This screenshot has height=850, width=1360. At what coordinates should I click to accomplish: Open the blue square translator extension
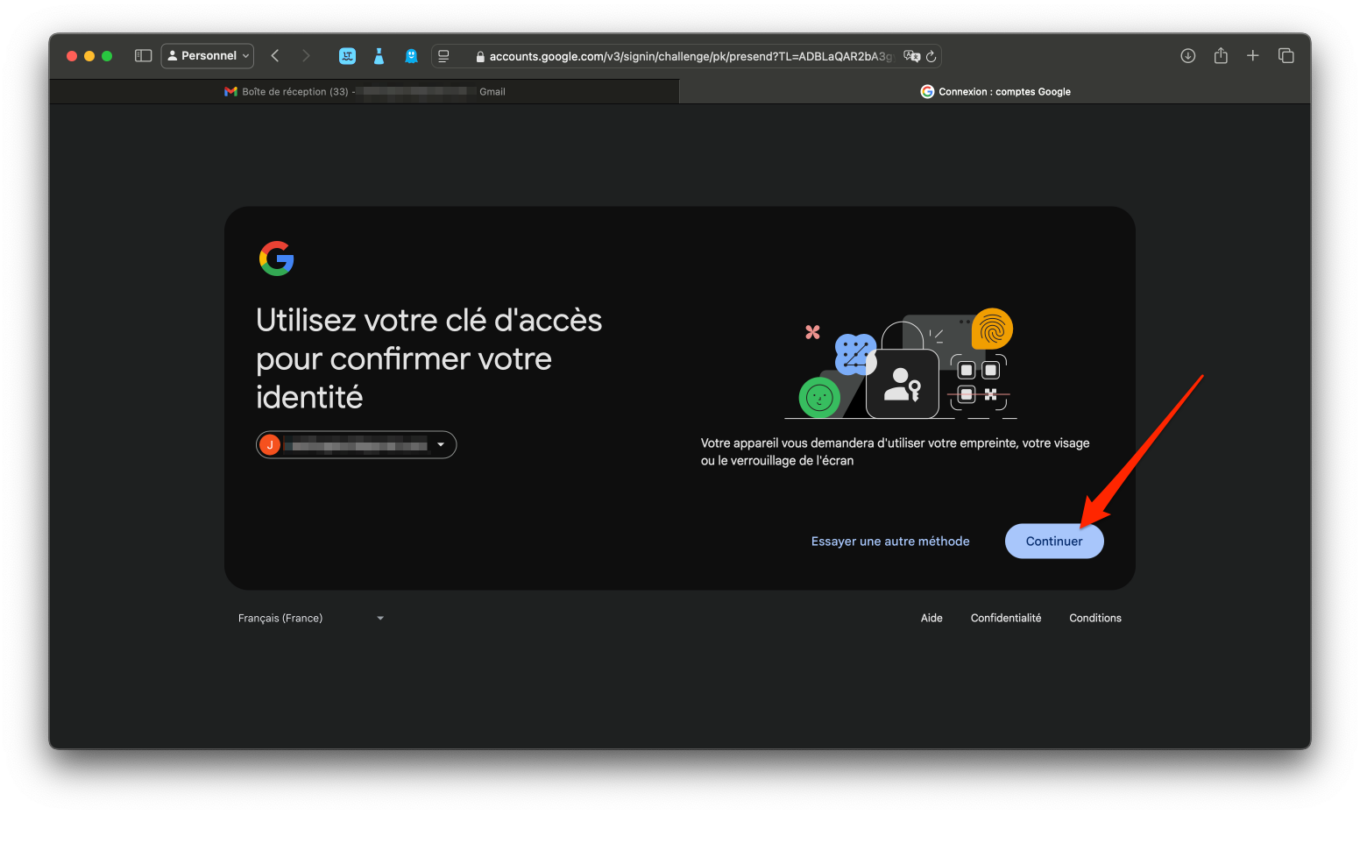click(x=347, y=56)
